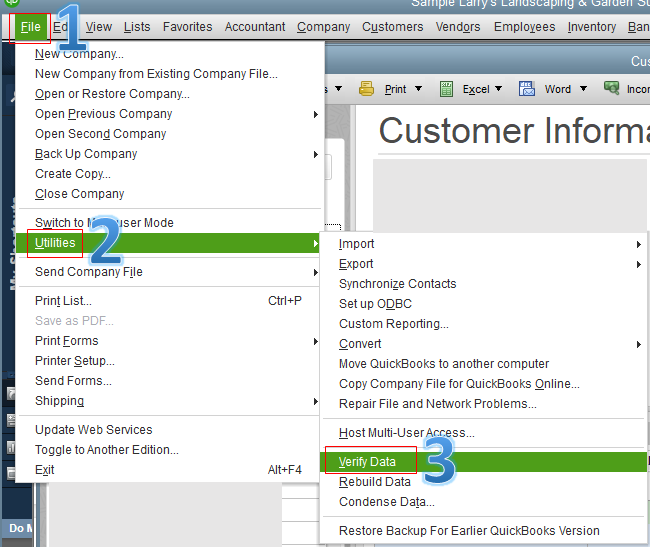Select Close Company

pyautogui.click(x=170, y=194)
